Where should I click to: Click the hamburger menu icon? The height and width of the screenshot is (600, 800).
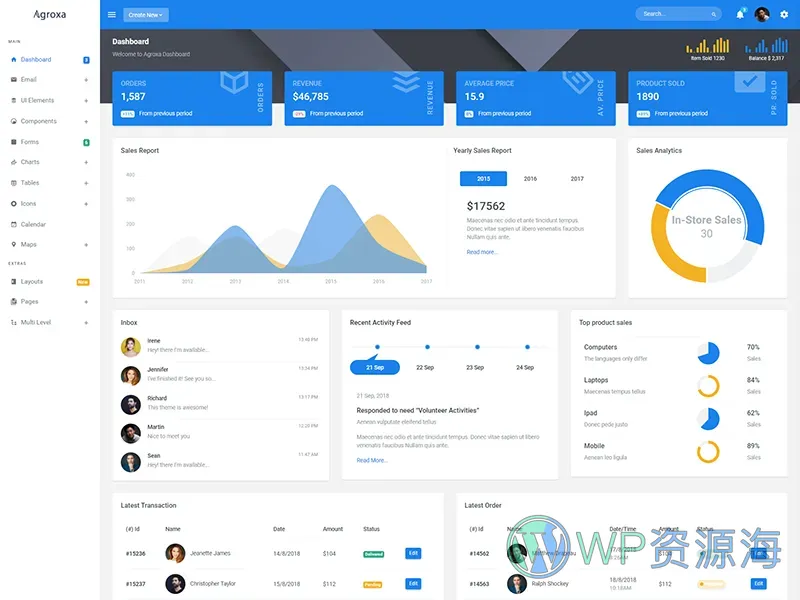coord(112,15)
